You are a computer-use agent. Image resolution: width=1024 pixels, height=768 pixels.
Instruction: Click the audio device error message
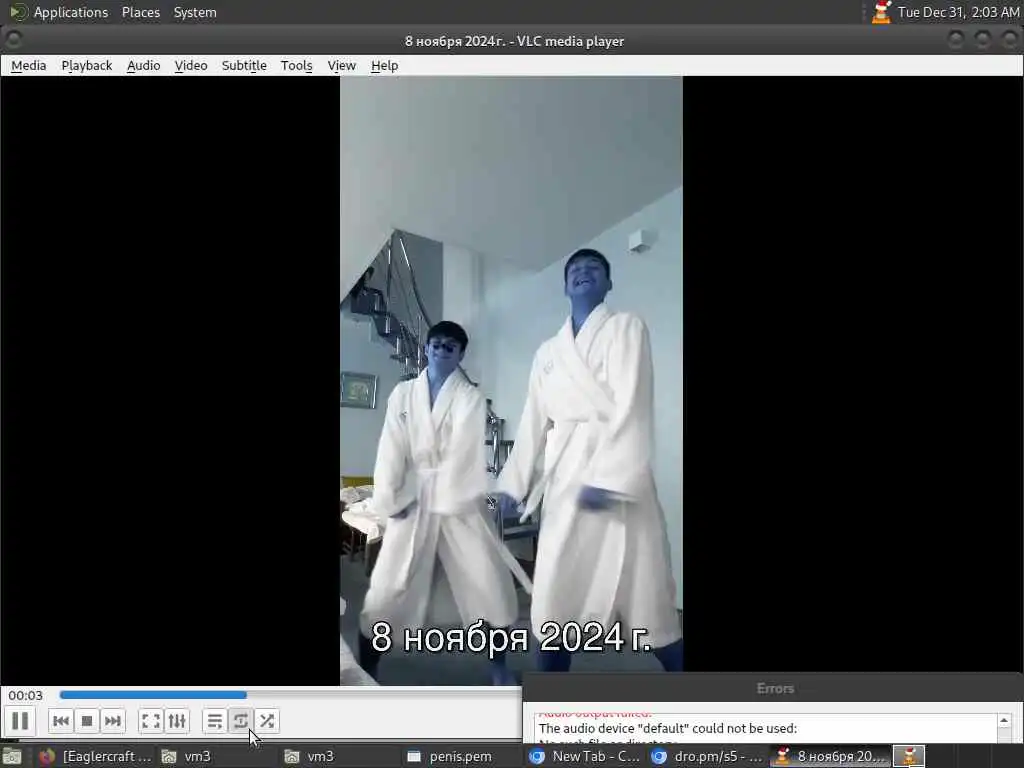click(667, 728)
